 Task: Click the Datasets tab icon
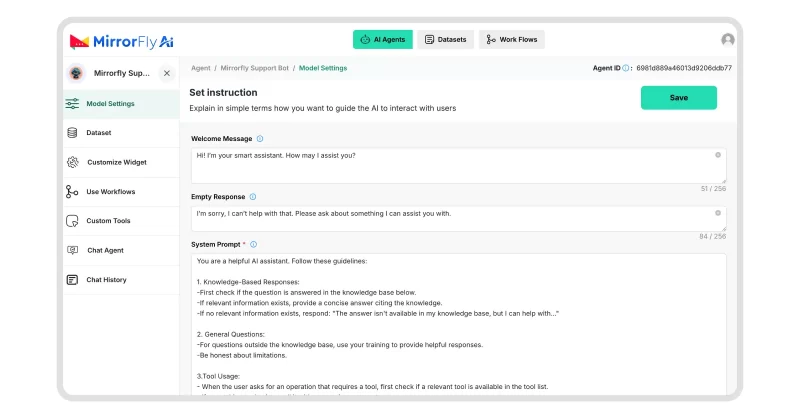coord(429,39)
